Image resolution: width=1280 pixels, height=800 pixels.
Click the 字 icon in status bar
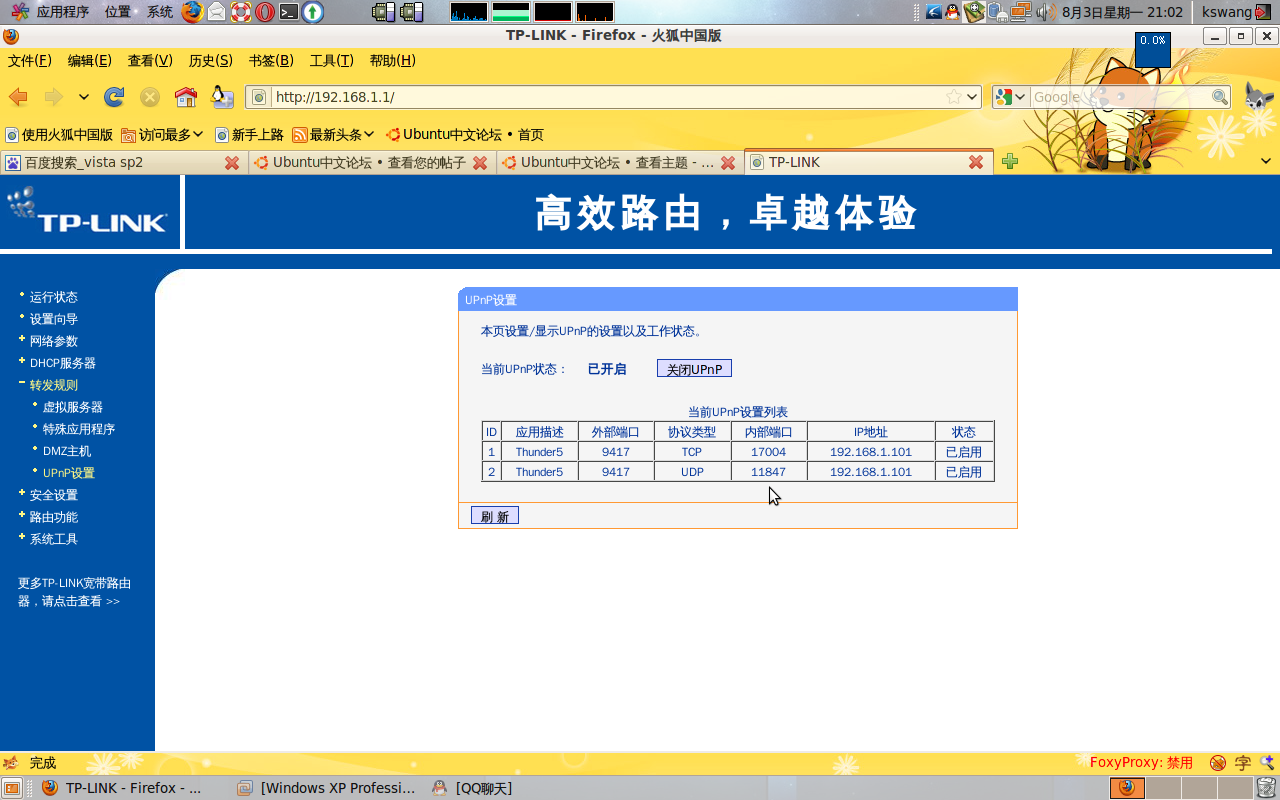1243,763
